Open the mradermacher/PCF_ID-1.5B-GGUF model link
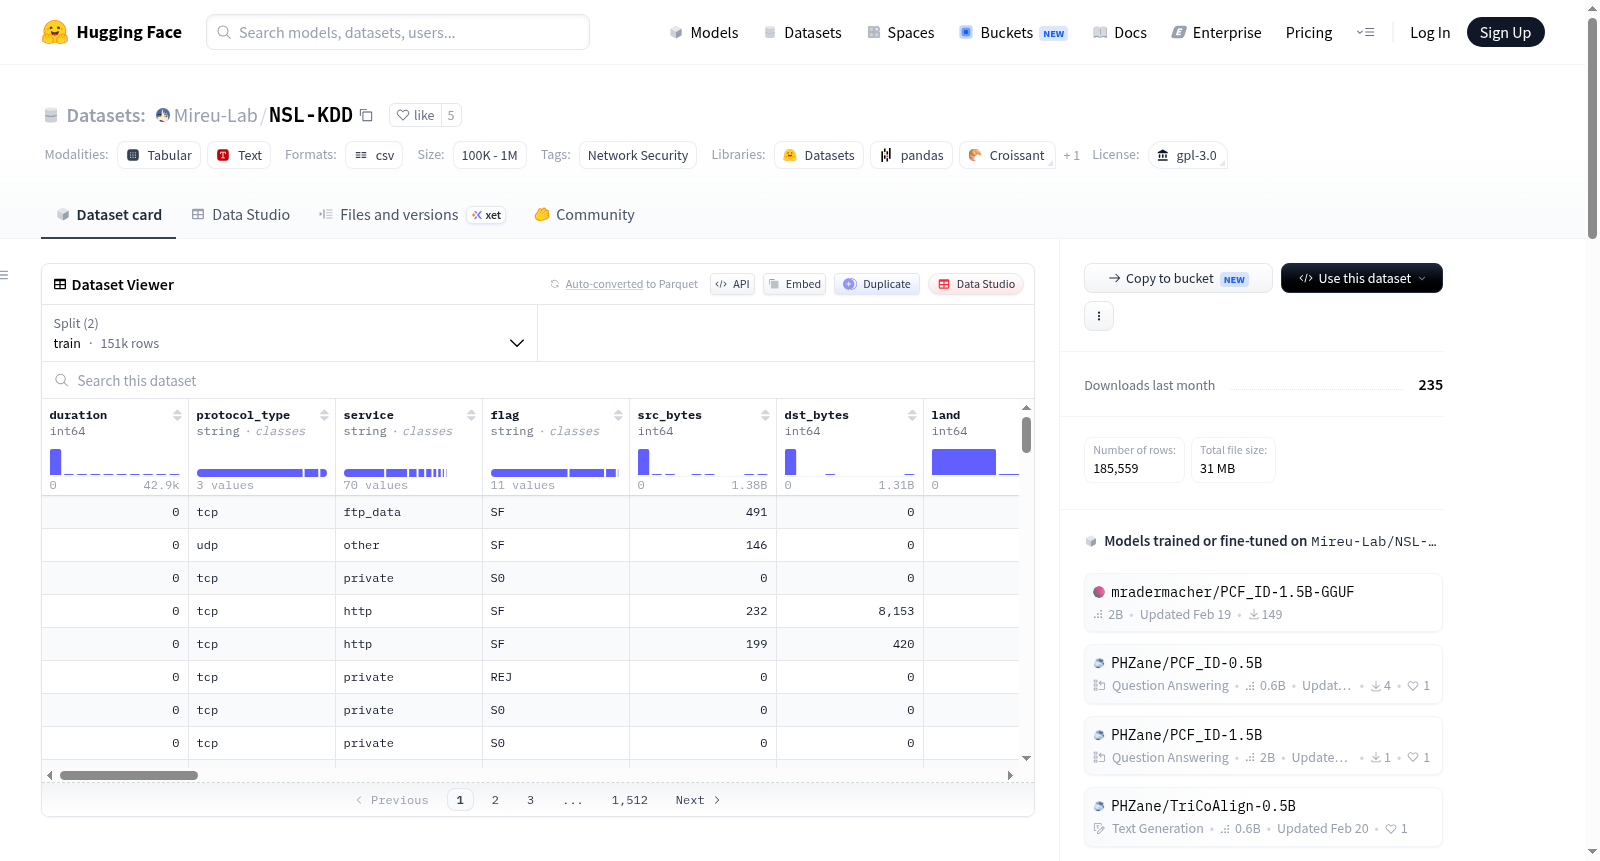This screenshot has width=1600, height=861. click(x=1232, y=592)
